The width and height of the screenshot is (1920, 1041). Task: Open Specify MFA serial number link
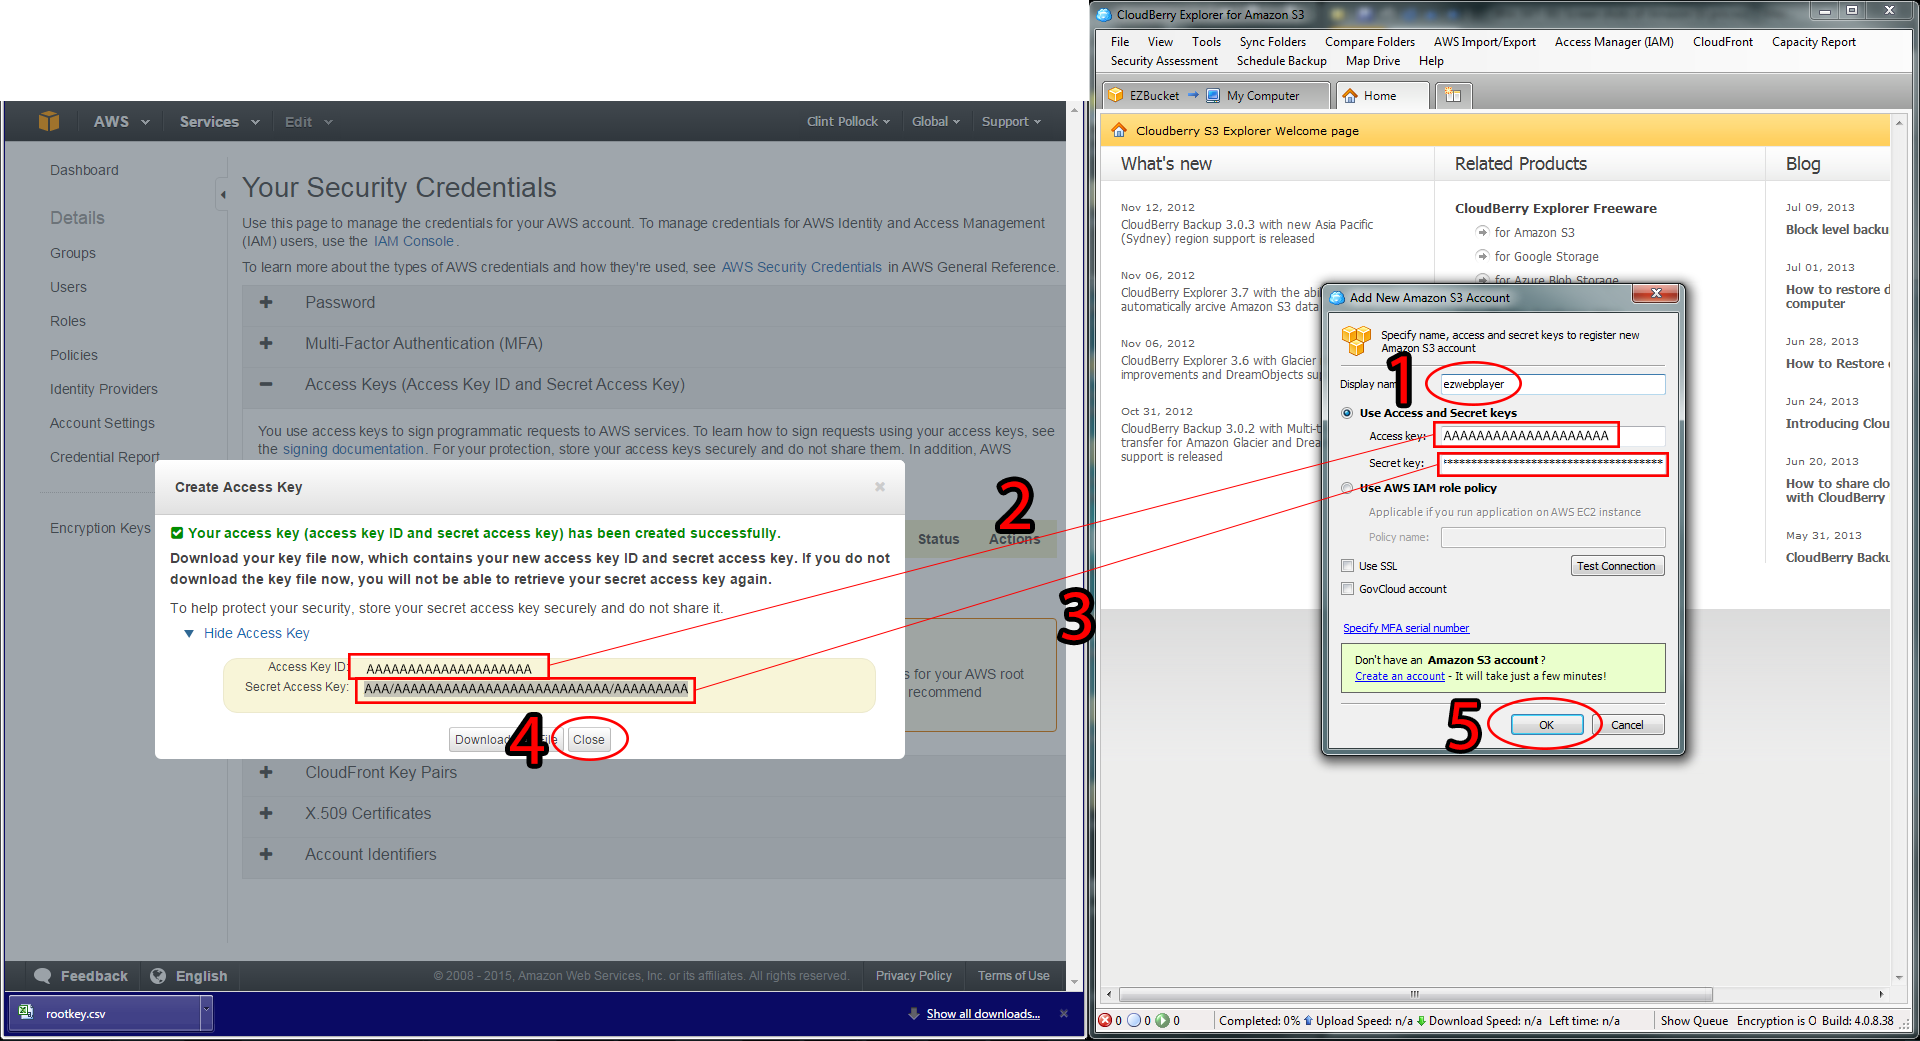1406,628
